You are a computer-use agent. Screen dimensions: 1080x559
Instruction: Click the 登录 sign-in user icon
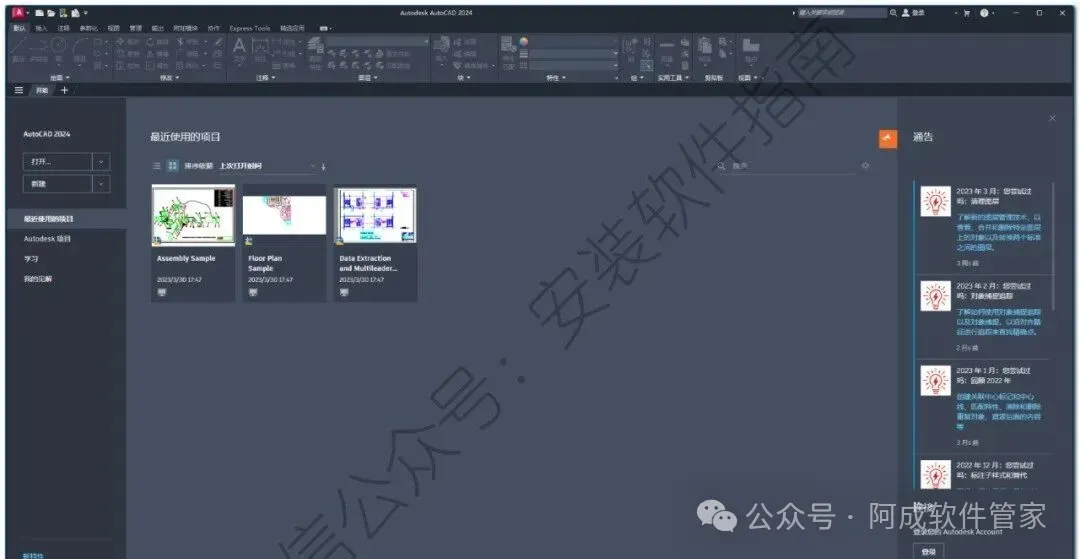point(915,12)
